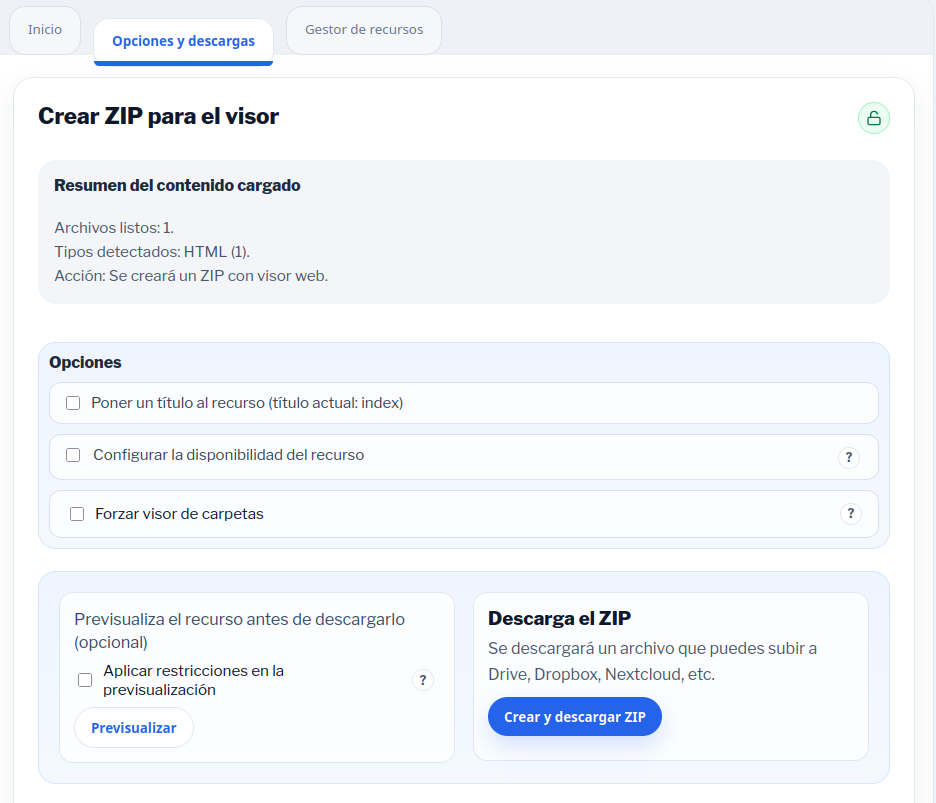Check 'Aplicar restricciones en la previsualización' box
This screenshot has width=936, height=803.
point(85,680)
